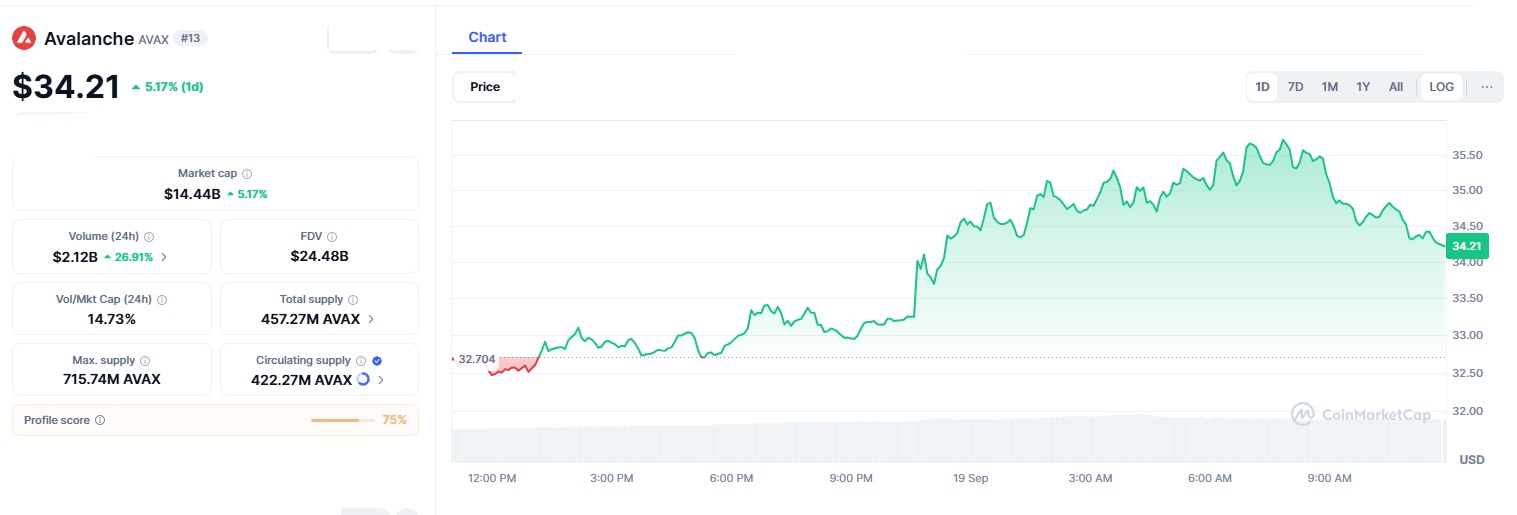The height and width of the screenshot is (515, 1517).
Task: Click the $24.48B FDV value
Action: (320, 256)
